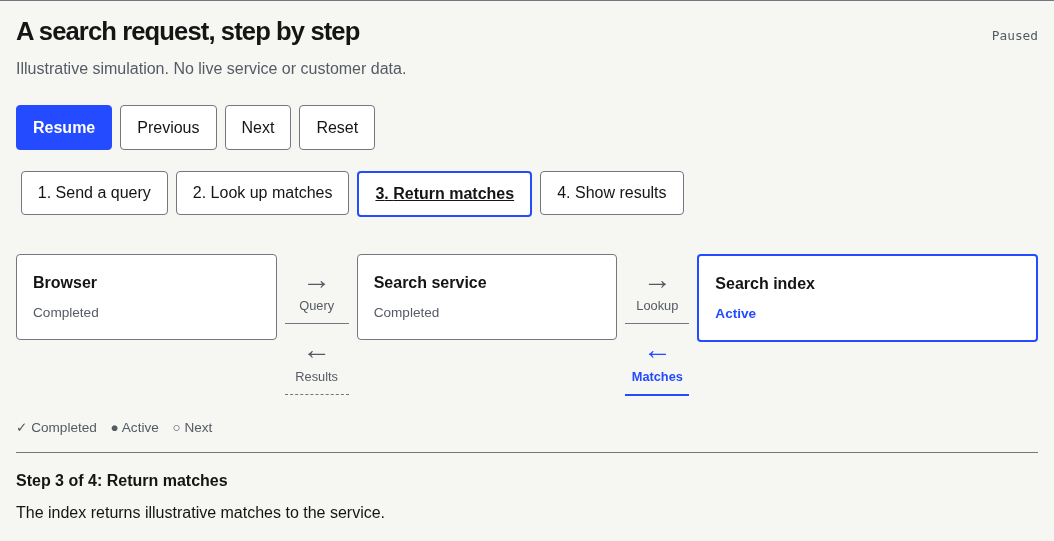The height and width of the screenshot is (541, 1054).
Task: Click 'Completed' status under Browser
Action: (x=66, y=313)
